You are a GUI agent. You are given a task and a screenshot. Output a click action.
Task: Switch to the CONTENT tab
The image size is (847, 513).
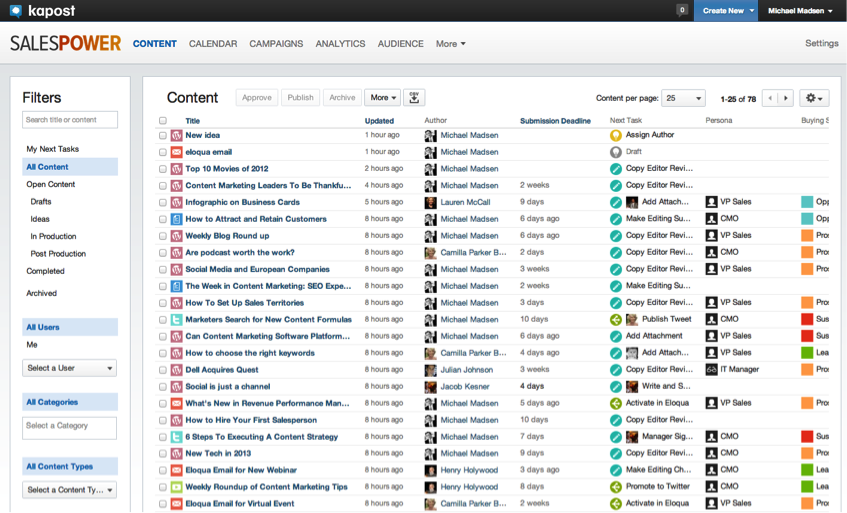(154, 44)
